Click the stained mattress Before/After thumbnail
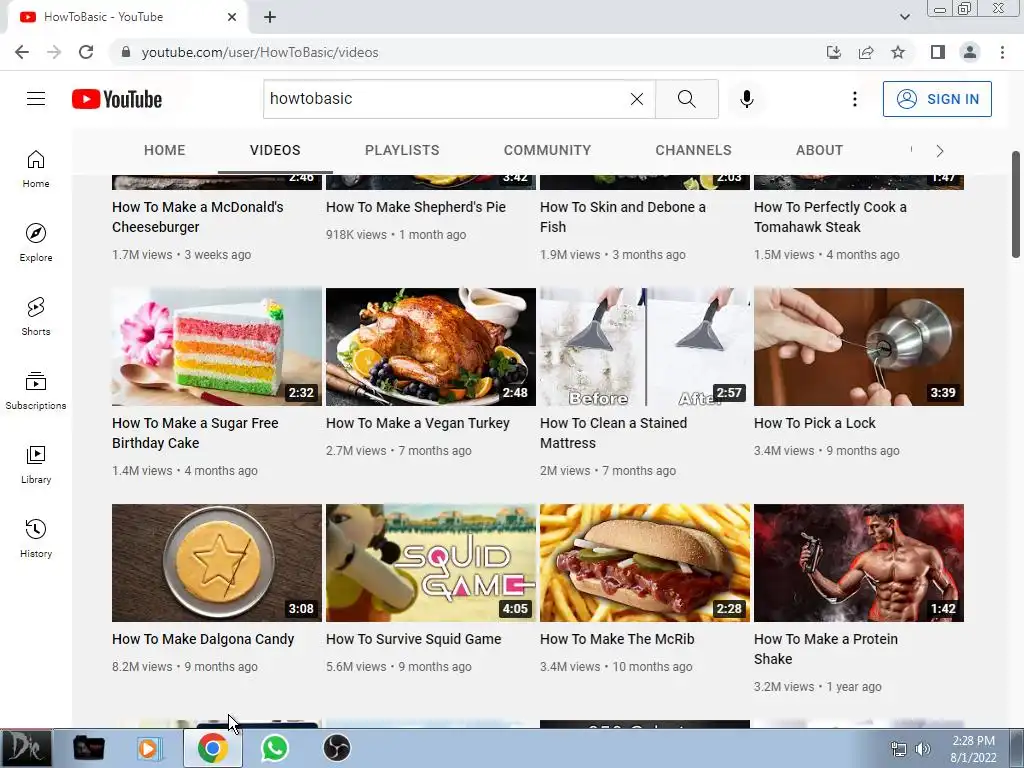 point(645,347)
